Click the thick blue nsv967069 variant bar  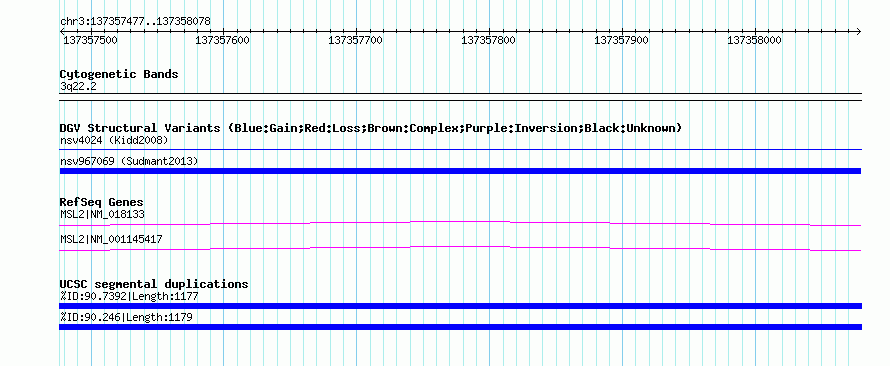point(460,171)
